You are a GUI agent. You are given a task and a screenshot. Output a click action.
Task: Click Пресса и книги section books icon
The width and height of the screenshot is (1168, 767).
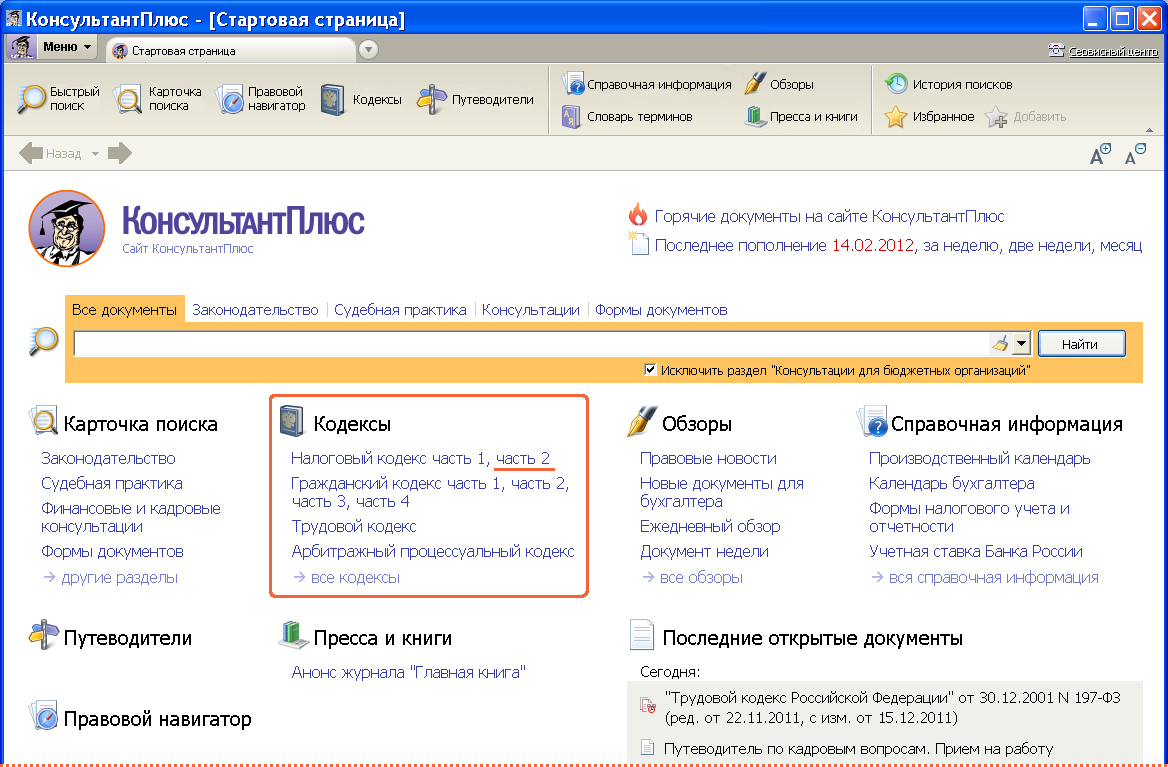293,634
